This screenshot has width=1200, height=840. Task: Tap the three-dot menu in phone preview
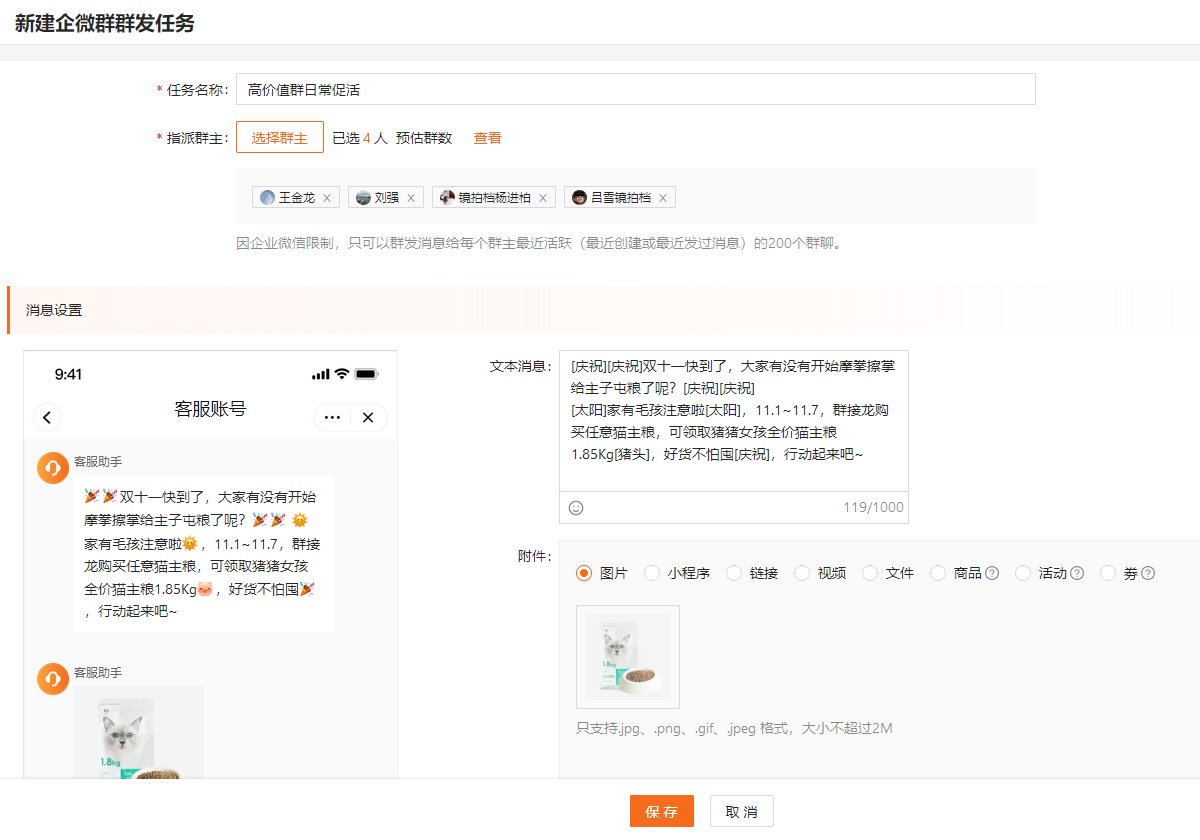click(332, 418)
